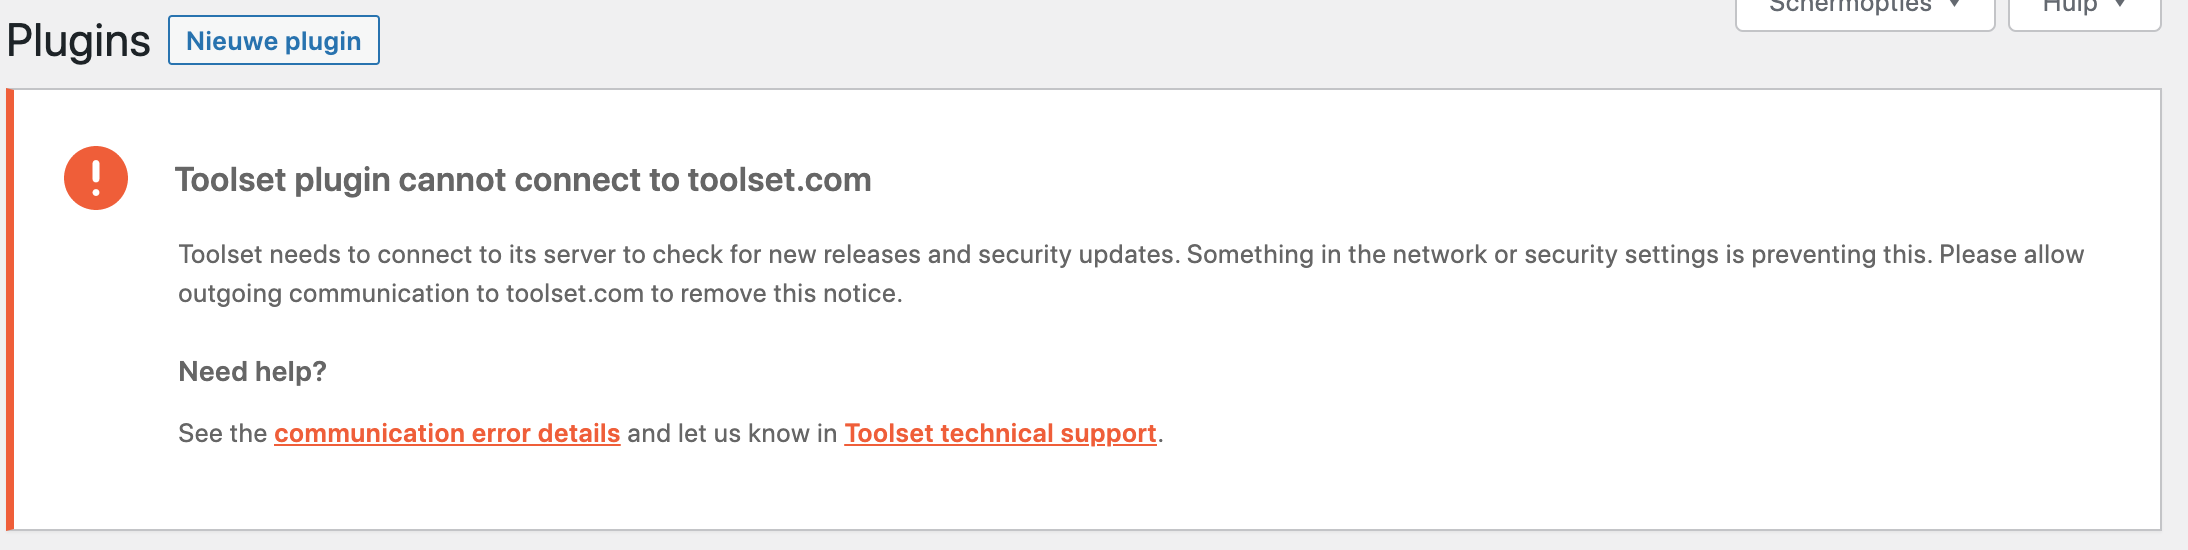Open the communication error details link
Screen dimensions: 2188x550
pyautogui.click(x=447, y=433)
